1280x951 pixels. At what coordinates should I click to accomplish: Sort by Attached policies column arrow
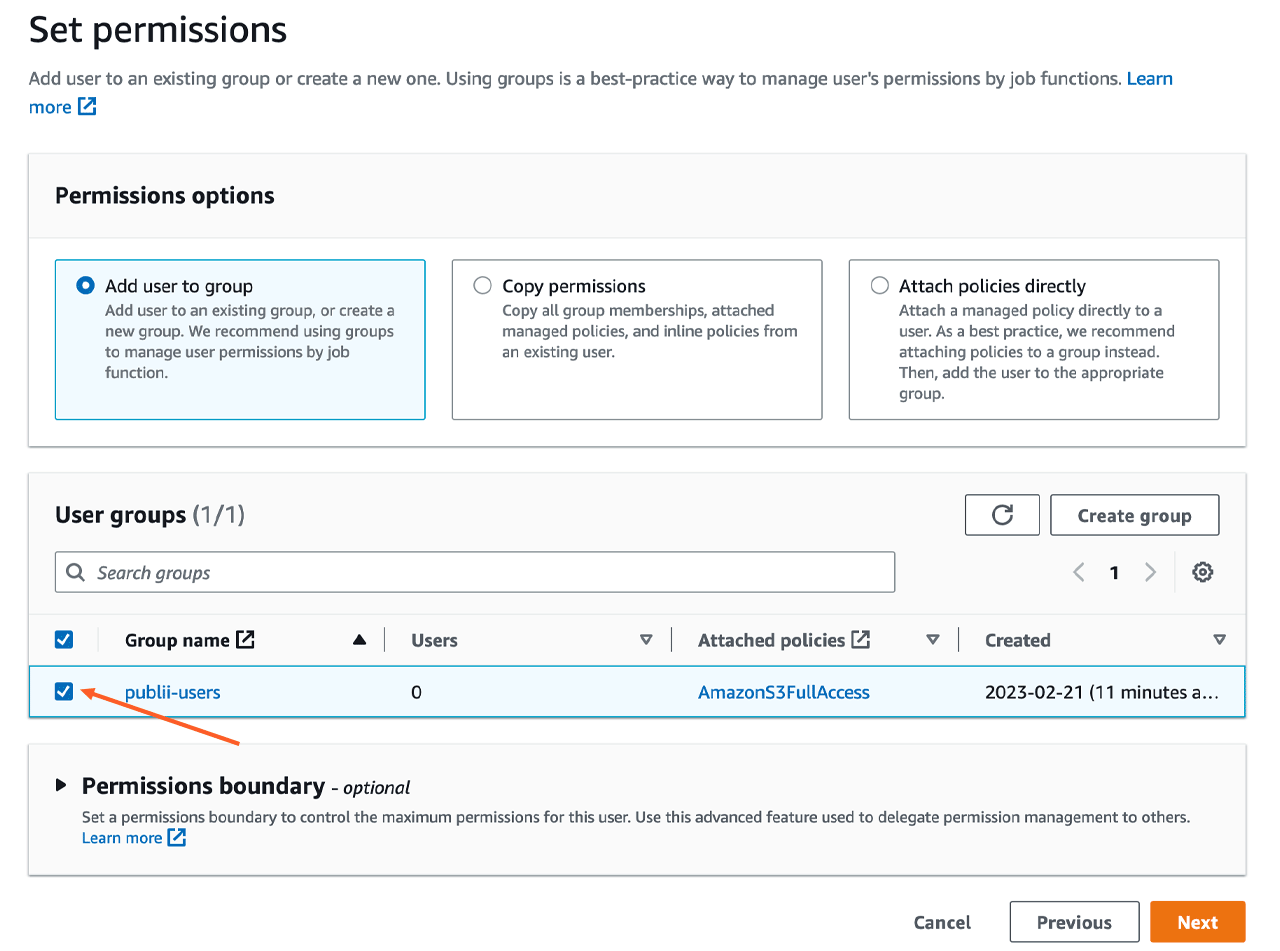933,640
